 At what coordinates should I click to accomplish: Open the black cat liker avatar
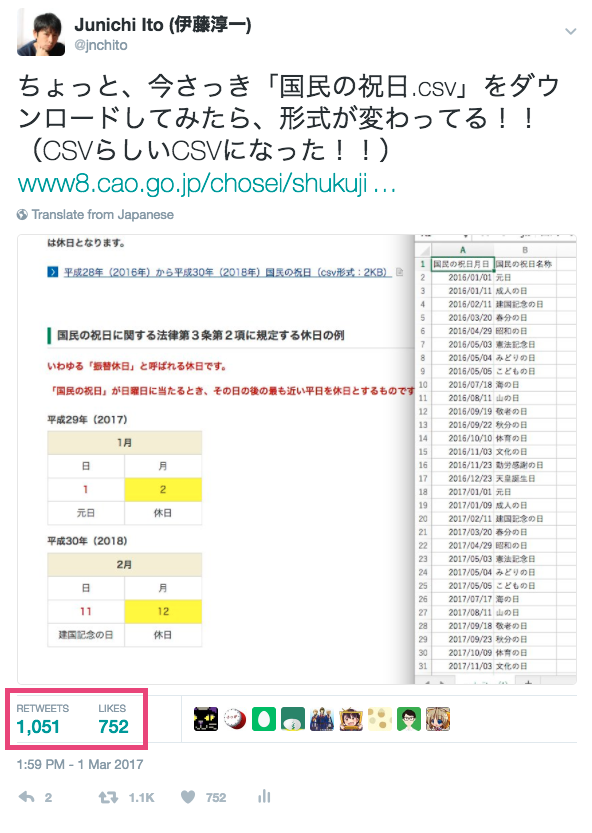tap(206, 719)
